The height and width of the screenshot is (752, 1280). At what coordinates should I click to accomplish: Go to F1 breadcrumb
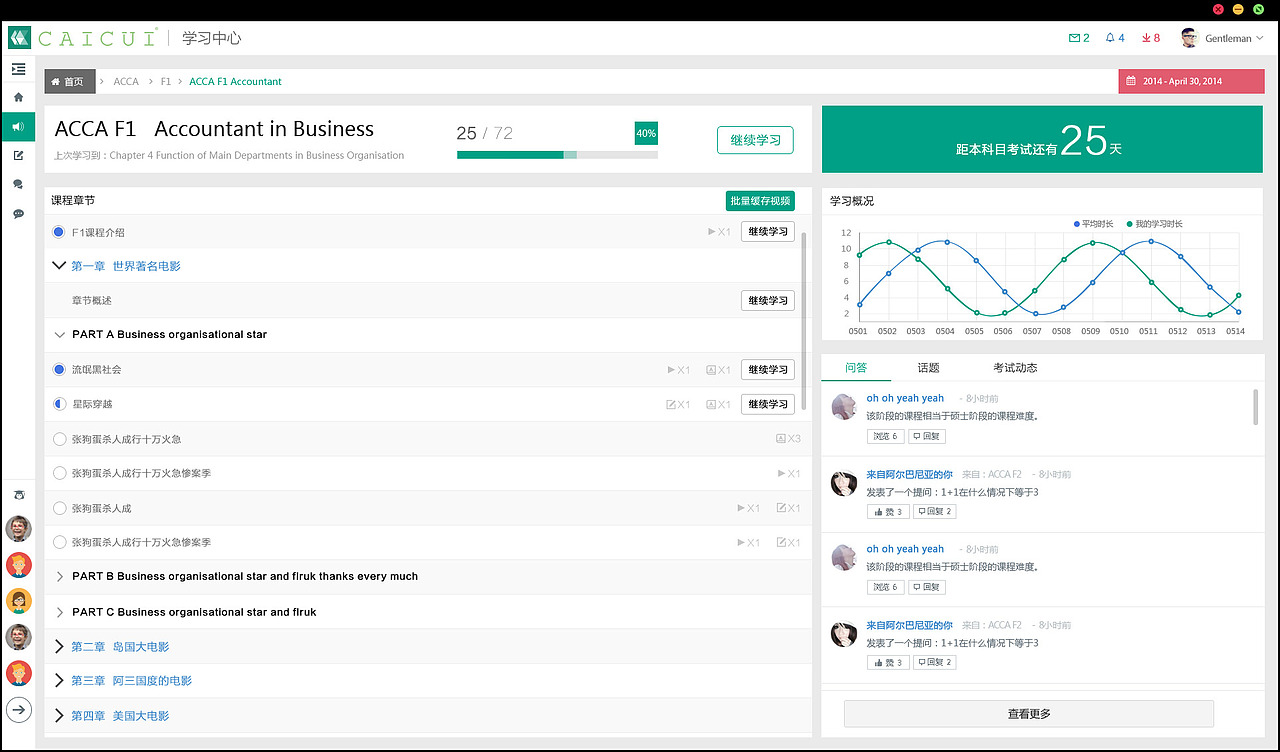[166, 82]
